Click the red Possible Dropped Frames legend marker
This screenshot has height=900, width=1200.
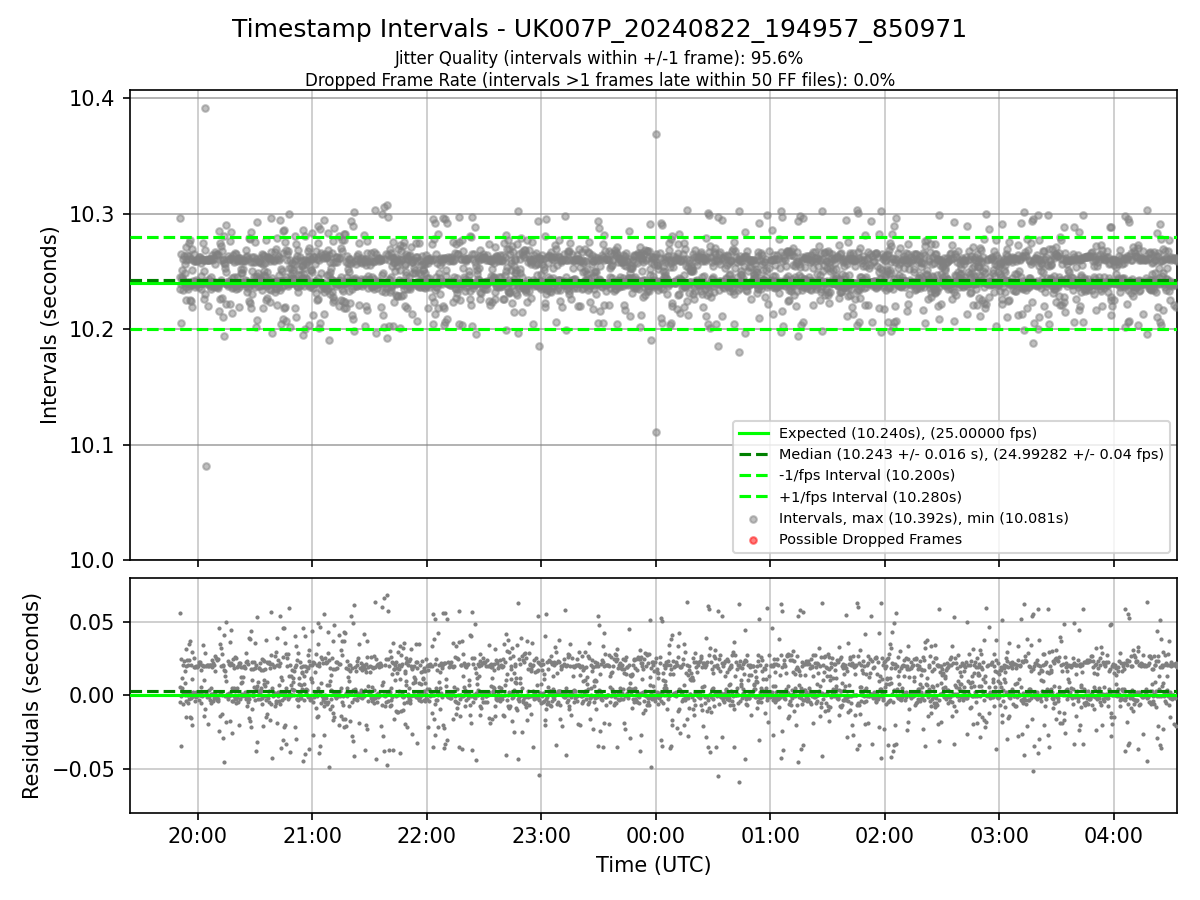point(754,540)
